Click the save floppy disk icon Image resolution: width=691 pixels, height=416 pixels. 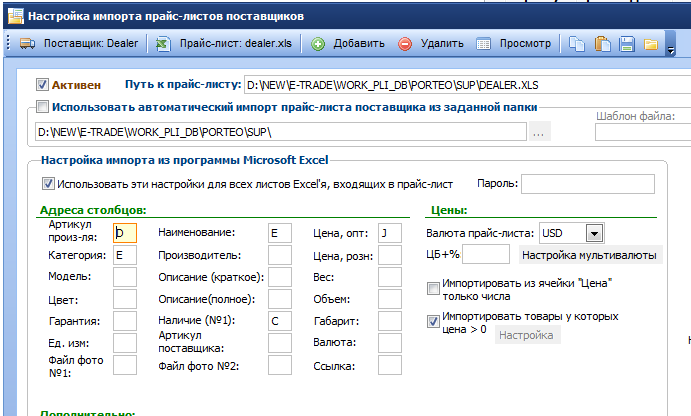626,44
